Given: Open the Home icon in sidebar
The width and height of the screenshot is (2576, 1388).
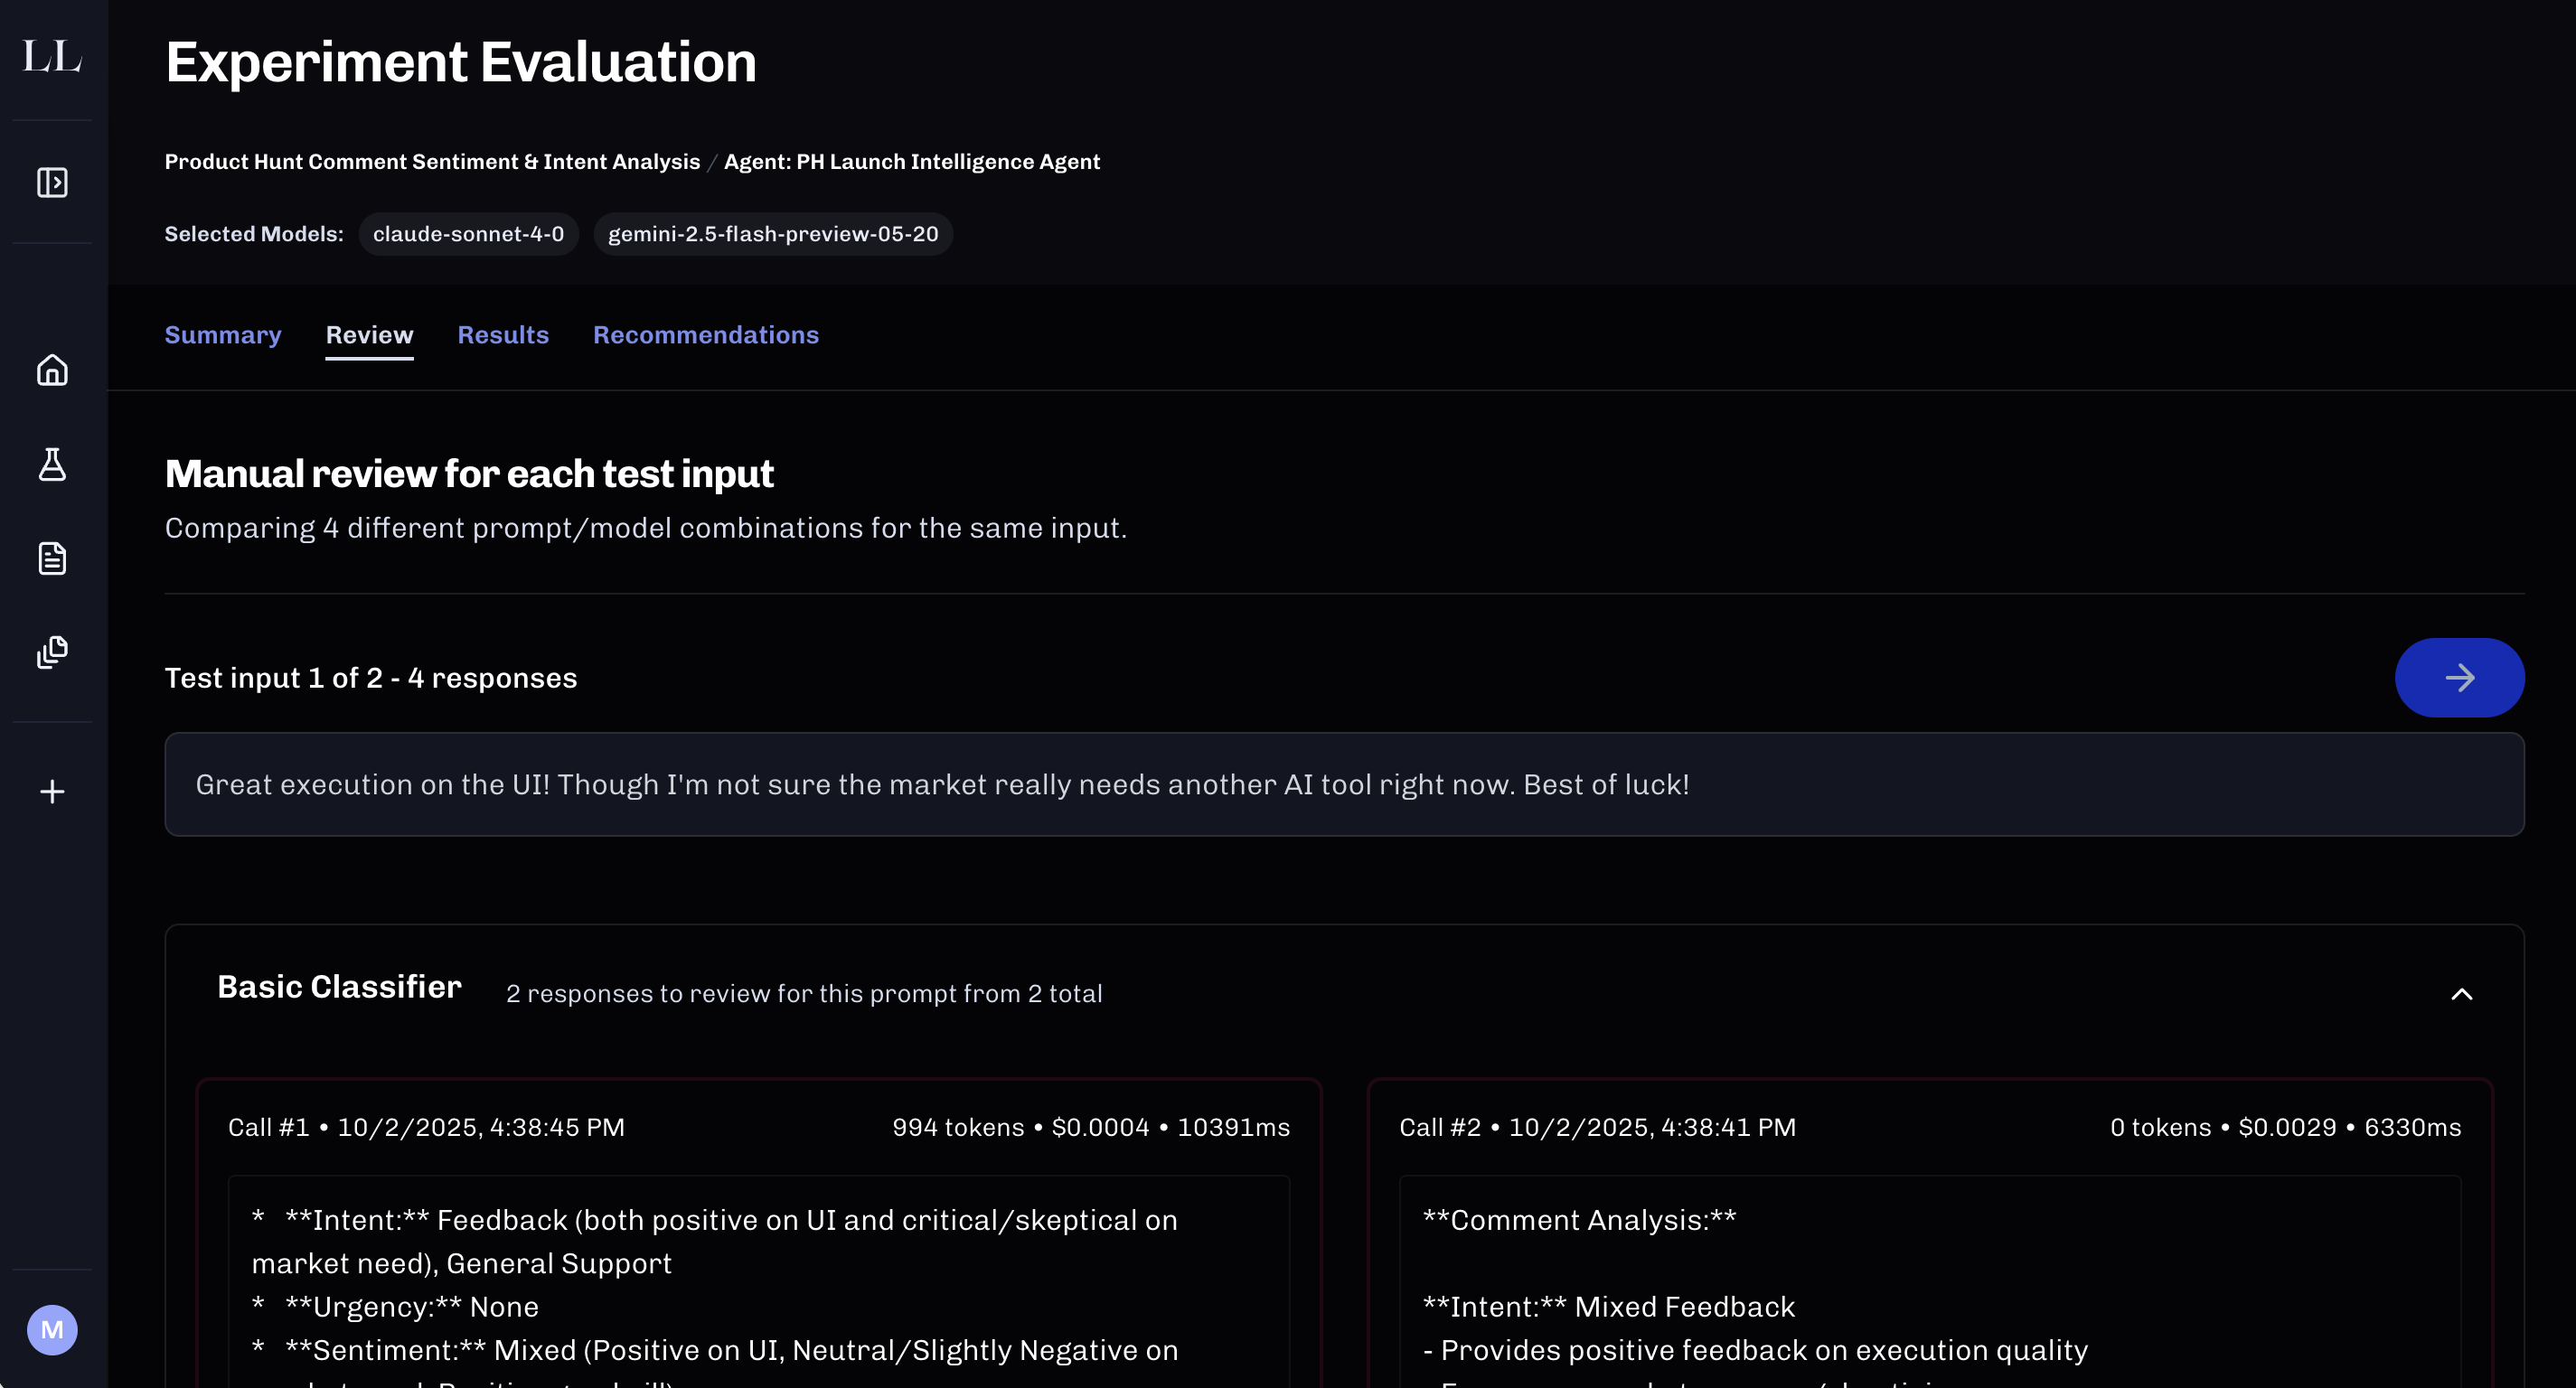Looking at the screenshot, I should pos(52,371).
